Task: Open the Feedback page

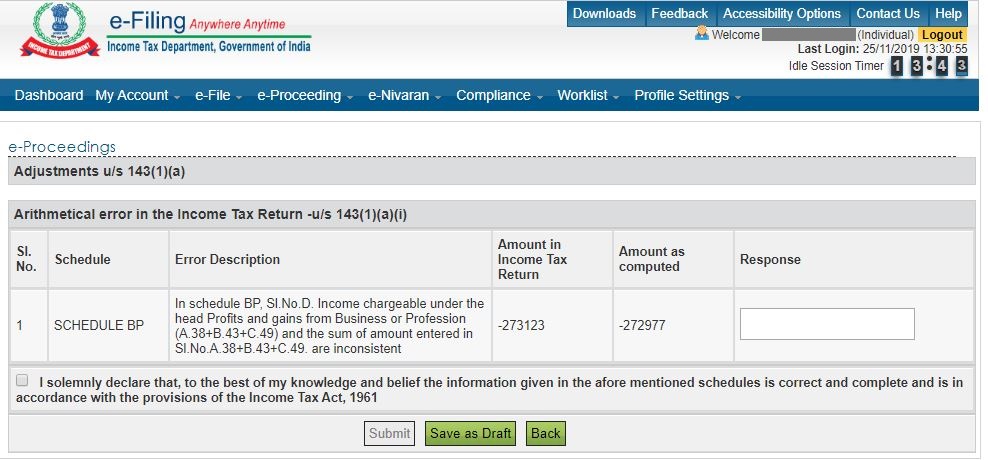Action: (x=679, y=14)
